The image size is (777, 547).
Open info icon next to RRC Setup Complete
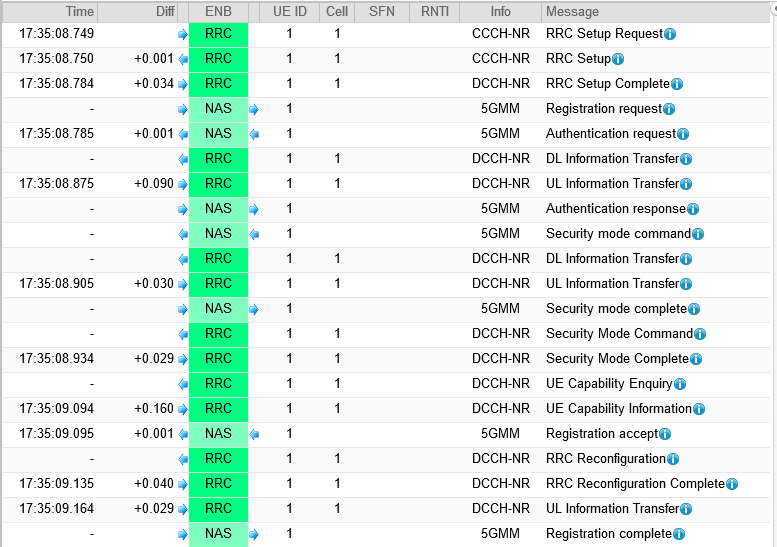coord(677,84)
